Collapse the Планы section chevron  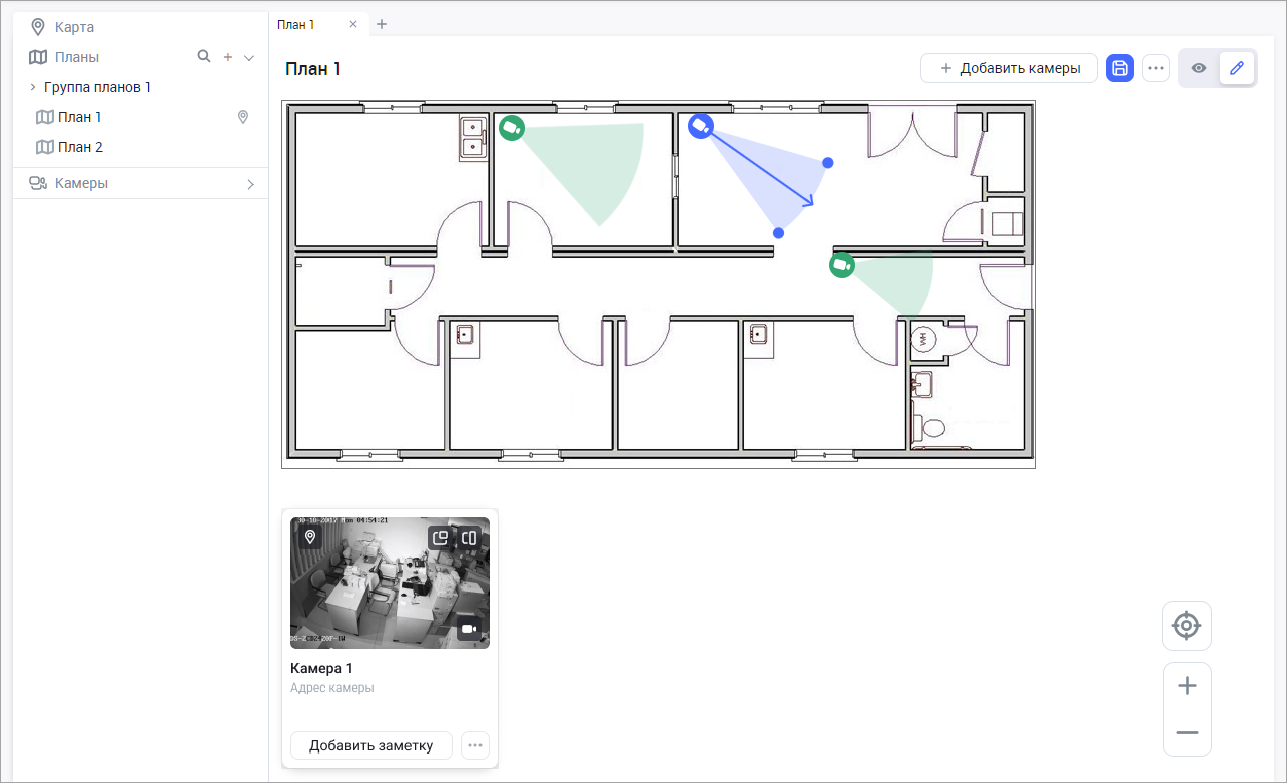click(x=249, y=58)
